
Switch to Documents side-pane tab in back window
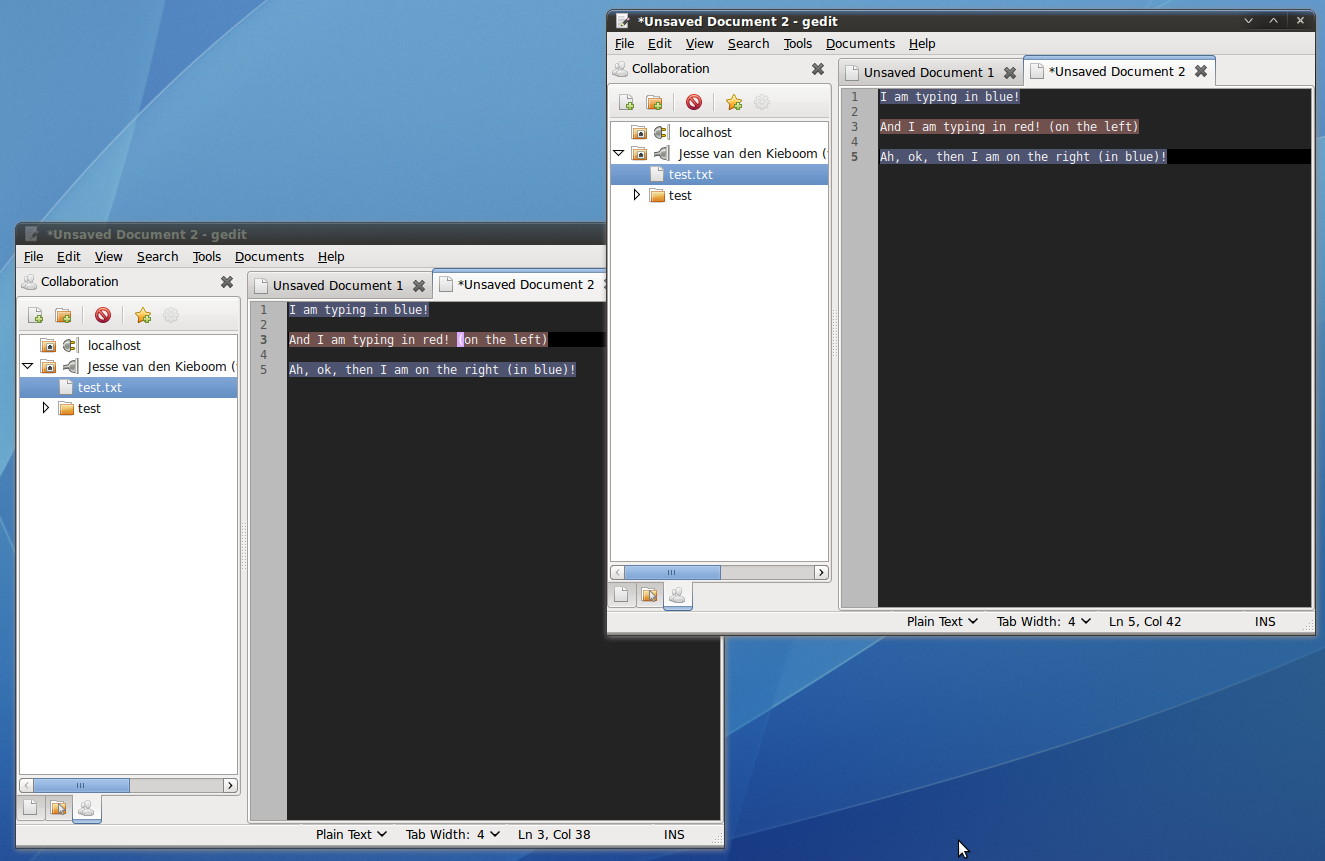click(30, 808)
